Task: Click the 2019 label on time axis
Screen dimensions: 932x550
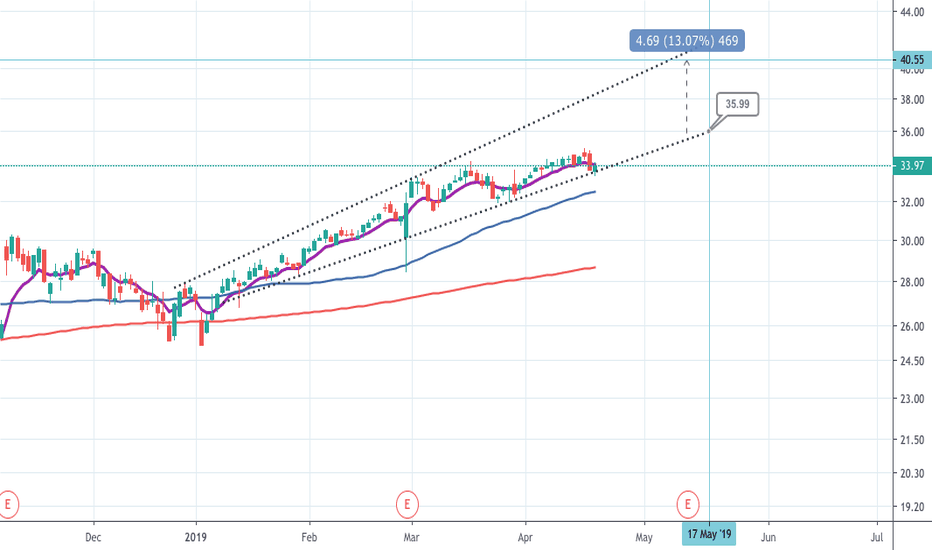Action: pyautogui.click(x=196, y=538)
